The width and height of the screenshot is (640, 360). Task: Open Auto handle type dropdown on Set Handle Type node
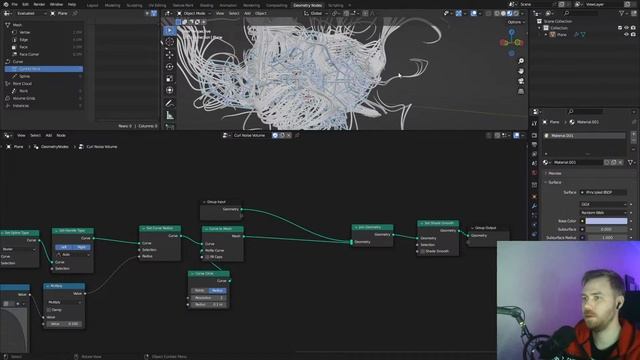[x=73, y=255]
